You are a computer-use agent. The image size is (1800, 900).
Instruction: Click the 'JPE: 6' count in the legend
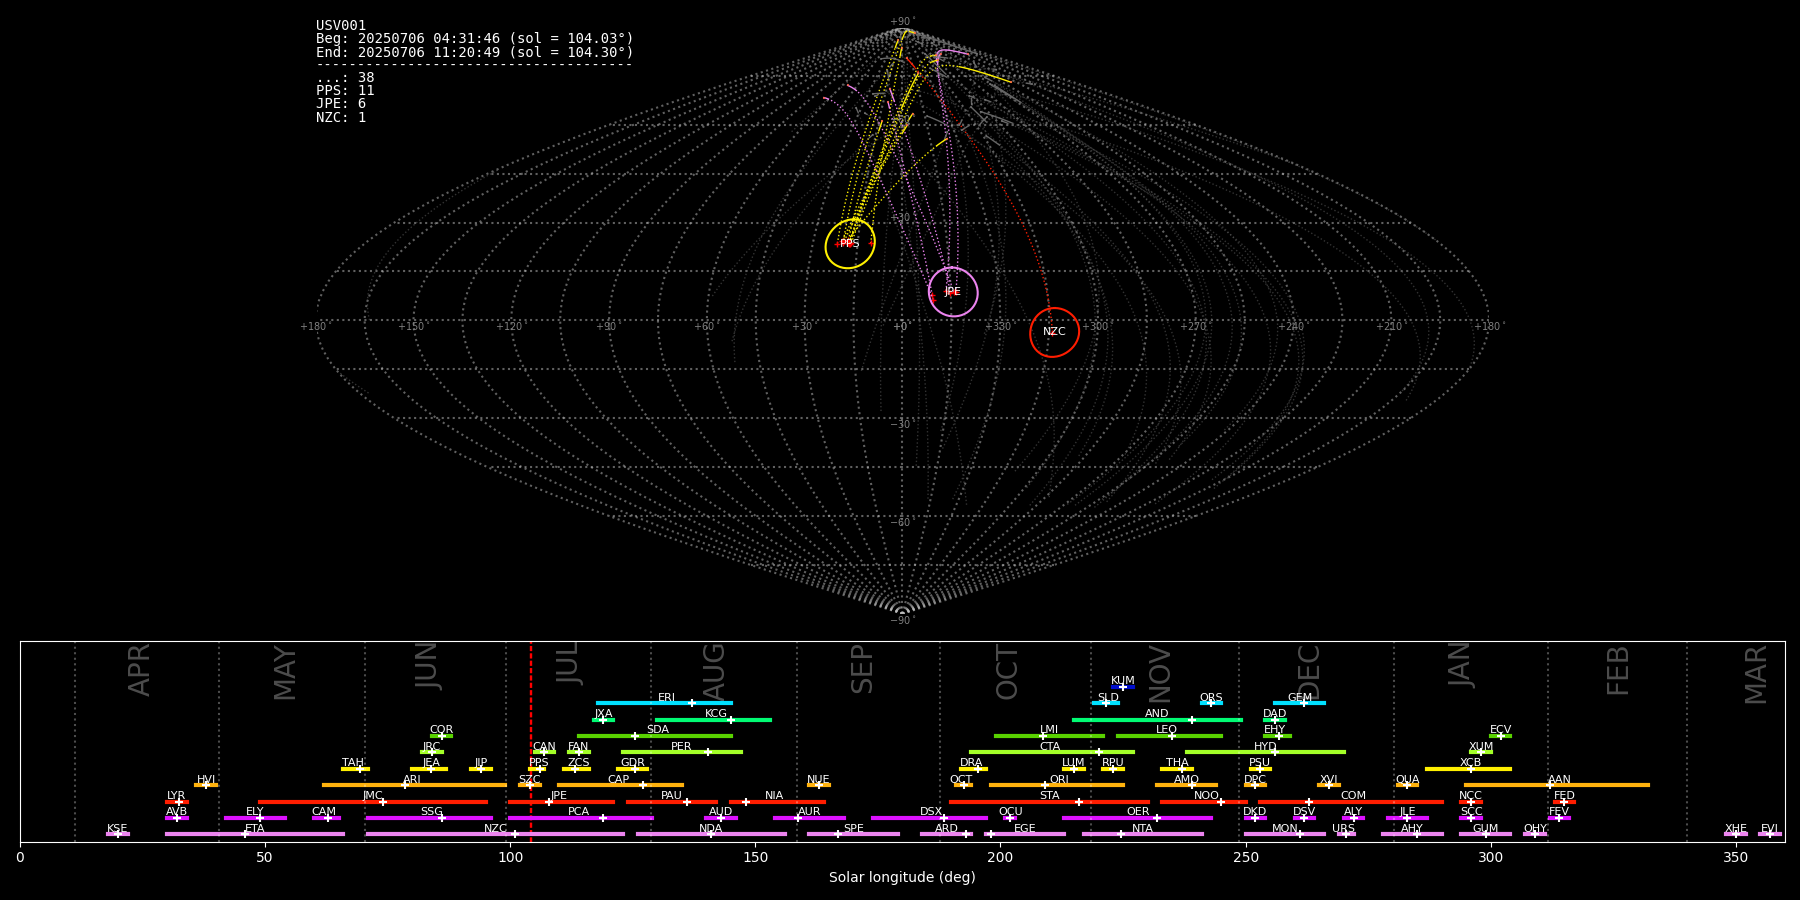(341, 103)
